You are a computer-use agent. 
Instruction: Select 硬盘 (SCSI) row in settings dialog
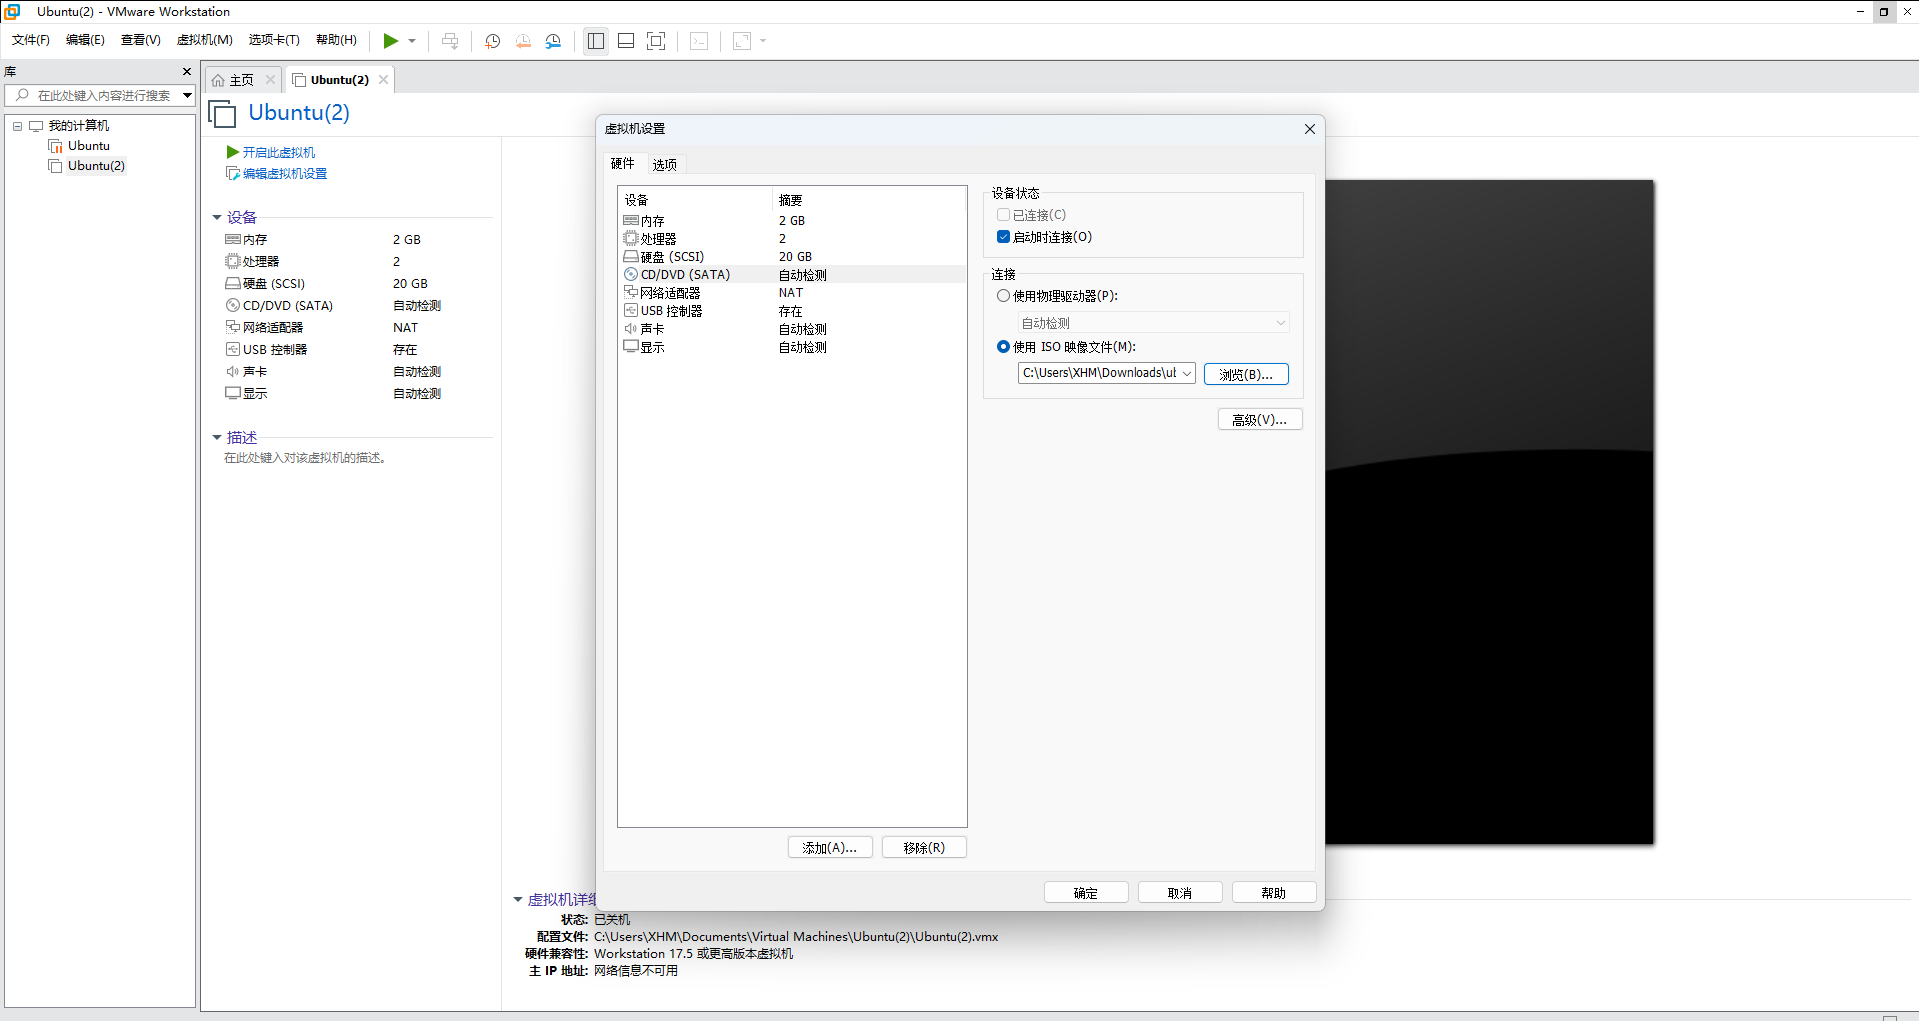pos(792,257)
